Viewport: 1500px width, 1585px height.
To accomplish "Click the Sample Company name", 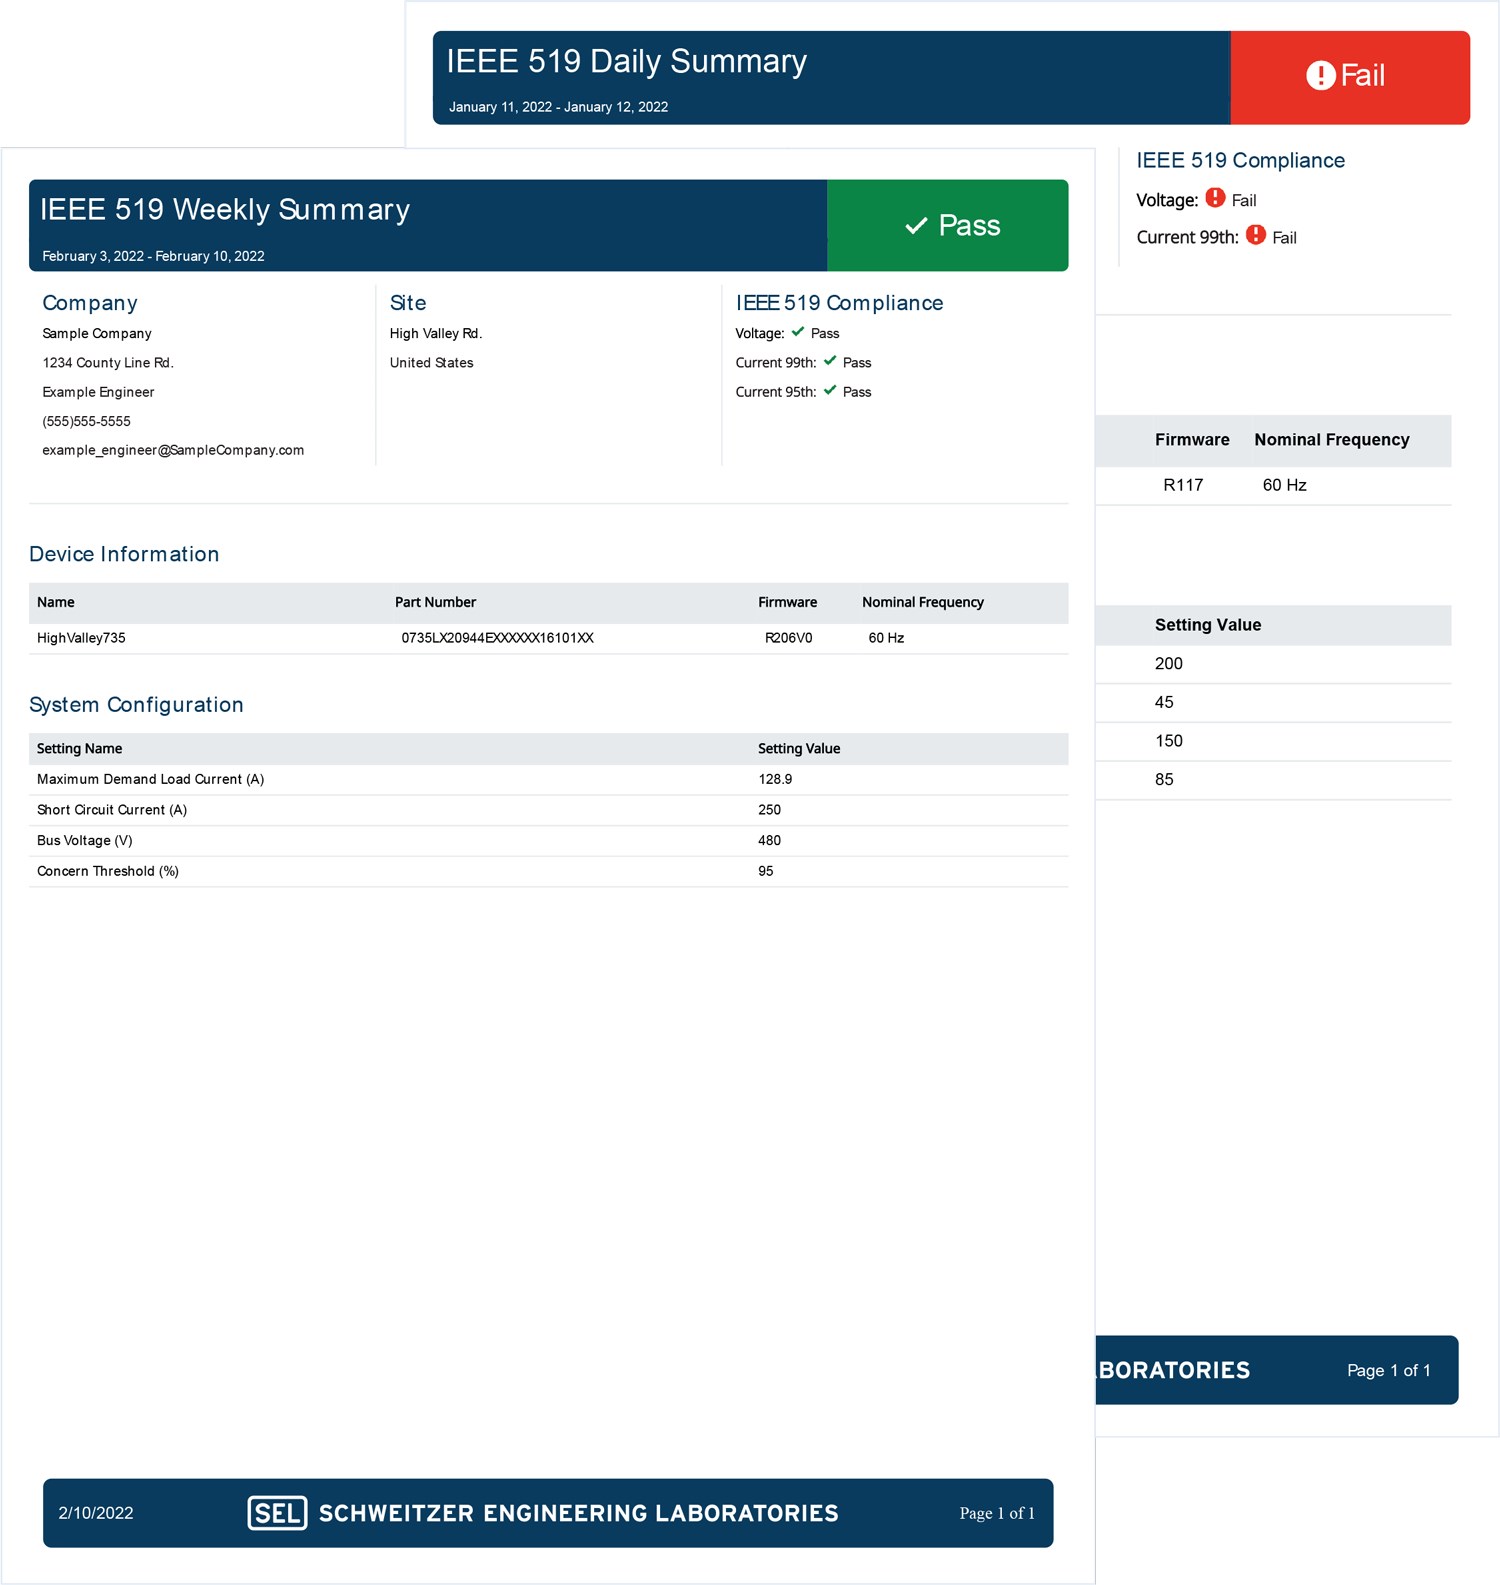I will 97,334.
